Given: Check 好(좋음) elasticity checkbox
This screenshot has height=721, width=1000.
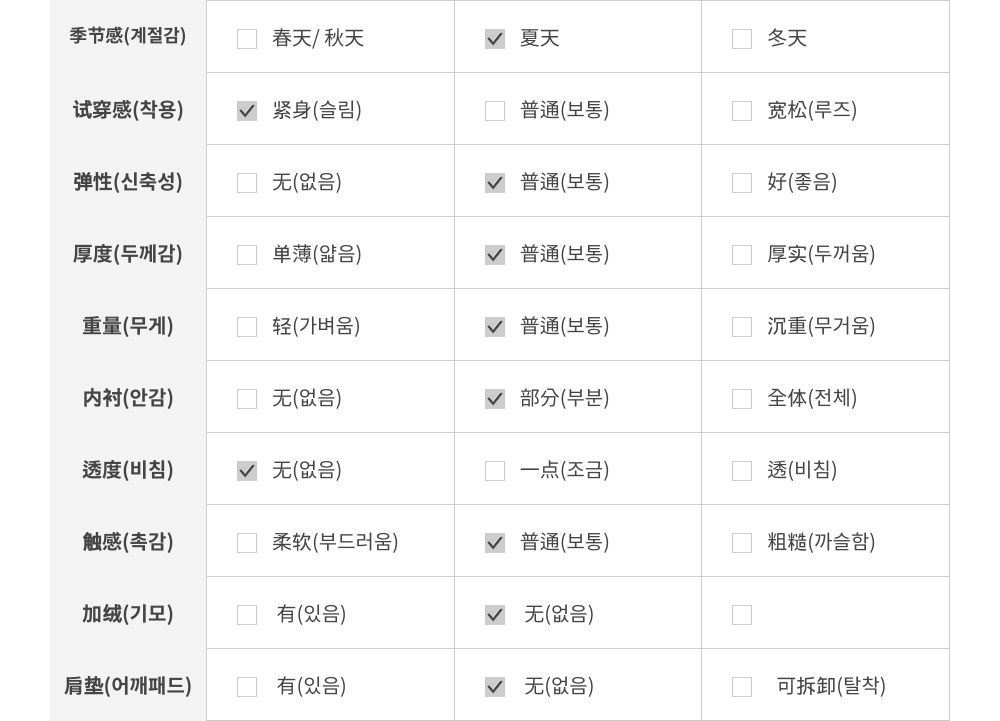Looking at the screenshot, I should (742, 183).
